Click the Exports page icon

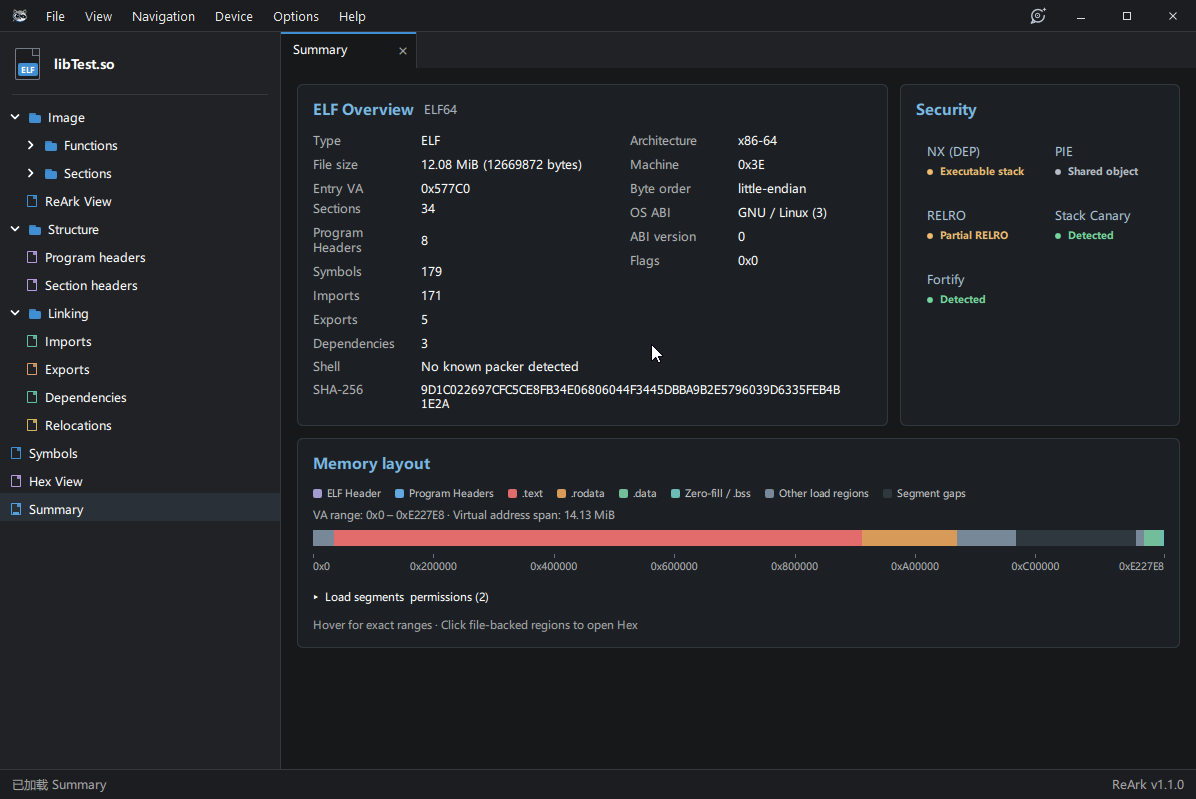(x=32, y=369)
